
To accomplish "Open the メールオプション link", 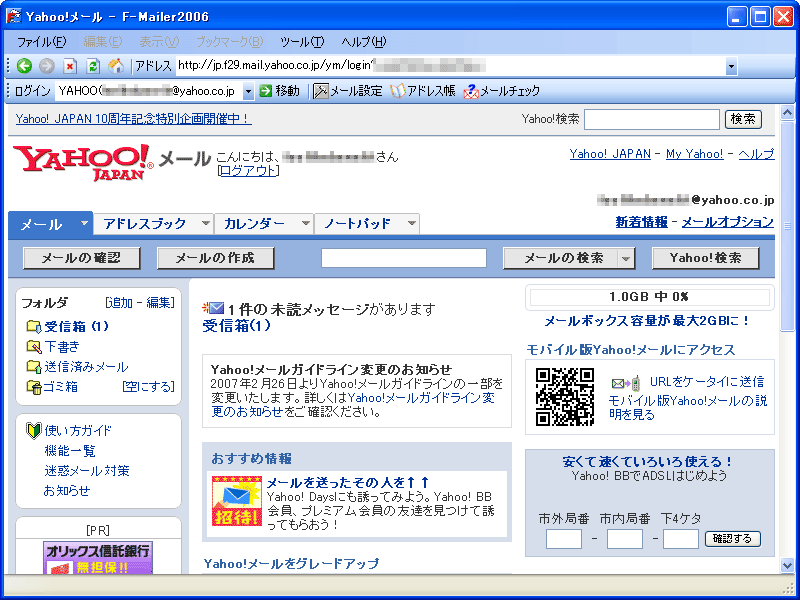I will [x=728, y=222].
